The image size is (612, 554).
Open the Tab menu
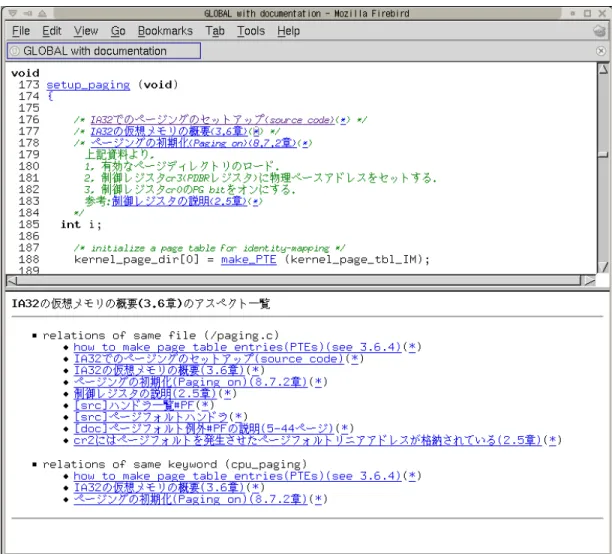coord(215,31)
